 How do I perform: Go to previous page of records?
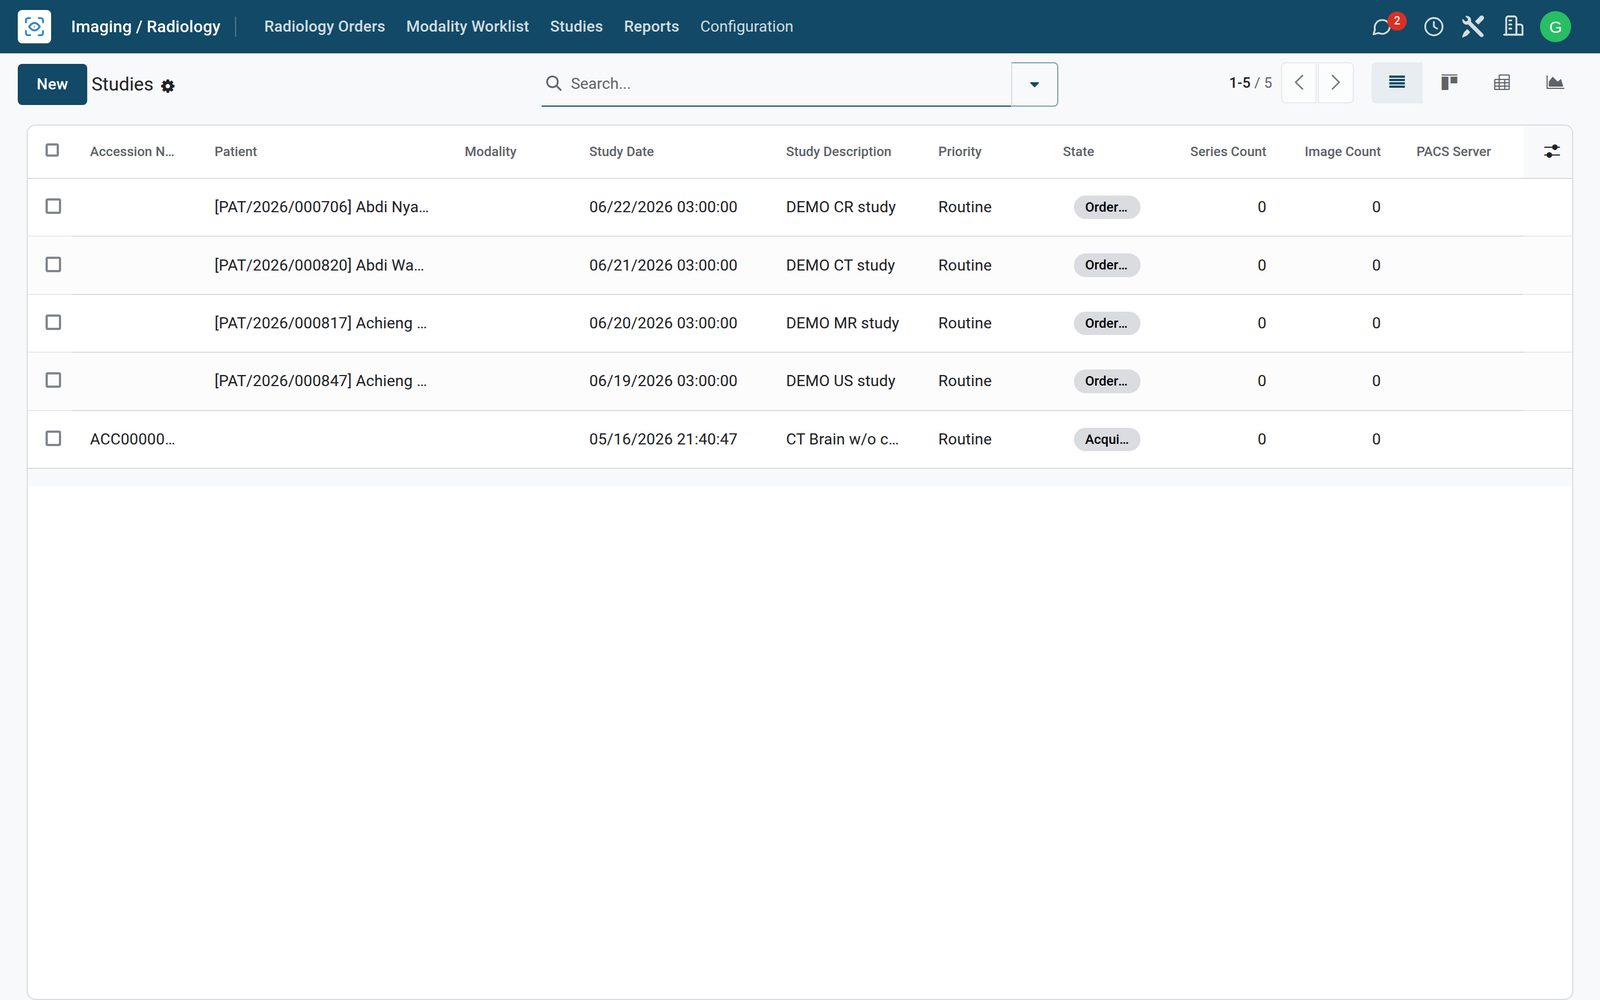pyautogui.click(x=1299, y=83)
